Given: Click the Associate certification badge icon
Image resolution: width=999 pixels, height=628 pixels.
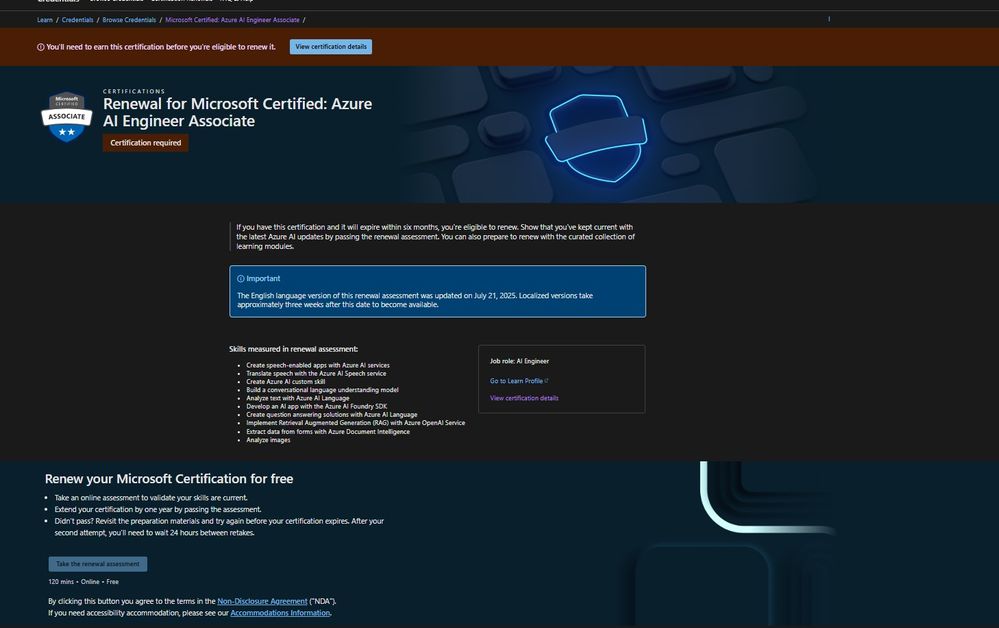Looking at the screenshot, I should 67,117.
